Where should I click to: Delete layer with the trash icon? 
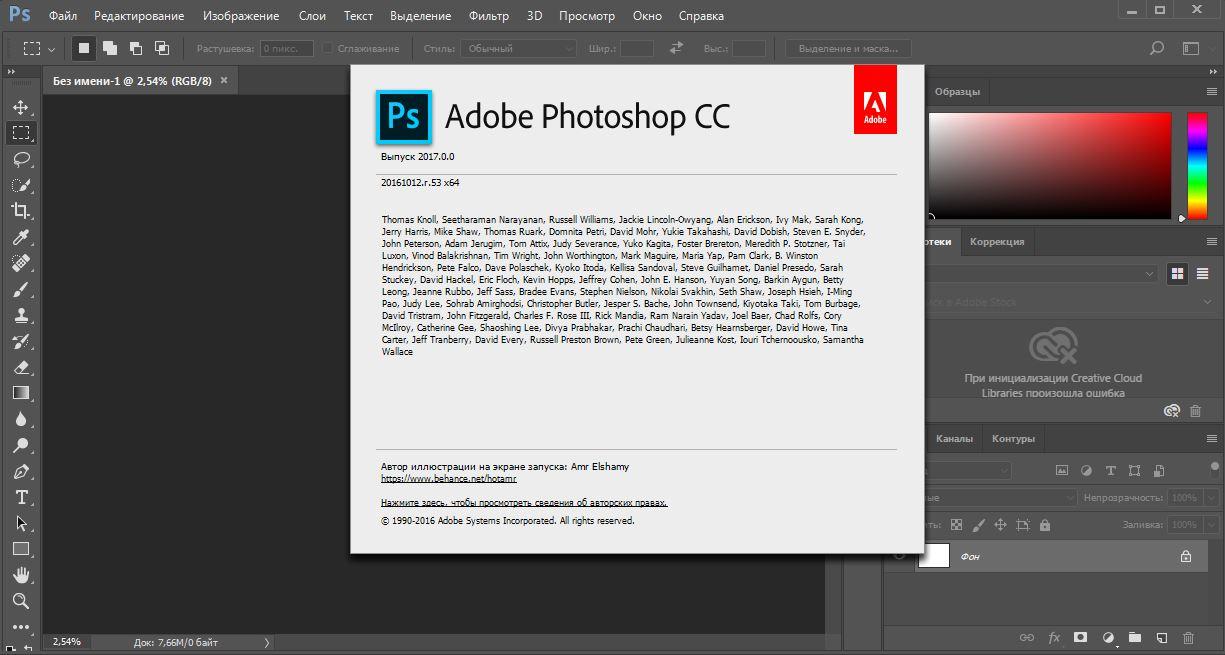click(1189, 637)
